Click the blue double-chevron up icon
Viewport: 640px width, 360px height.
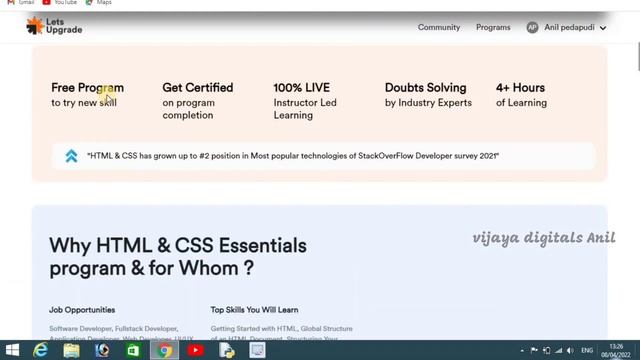71,156
